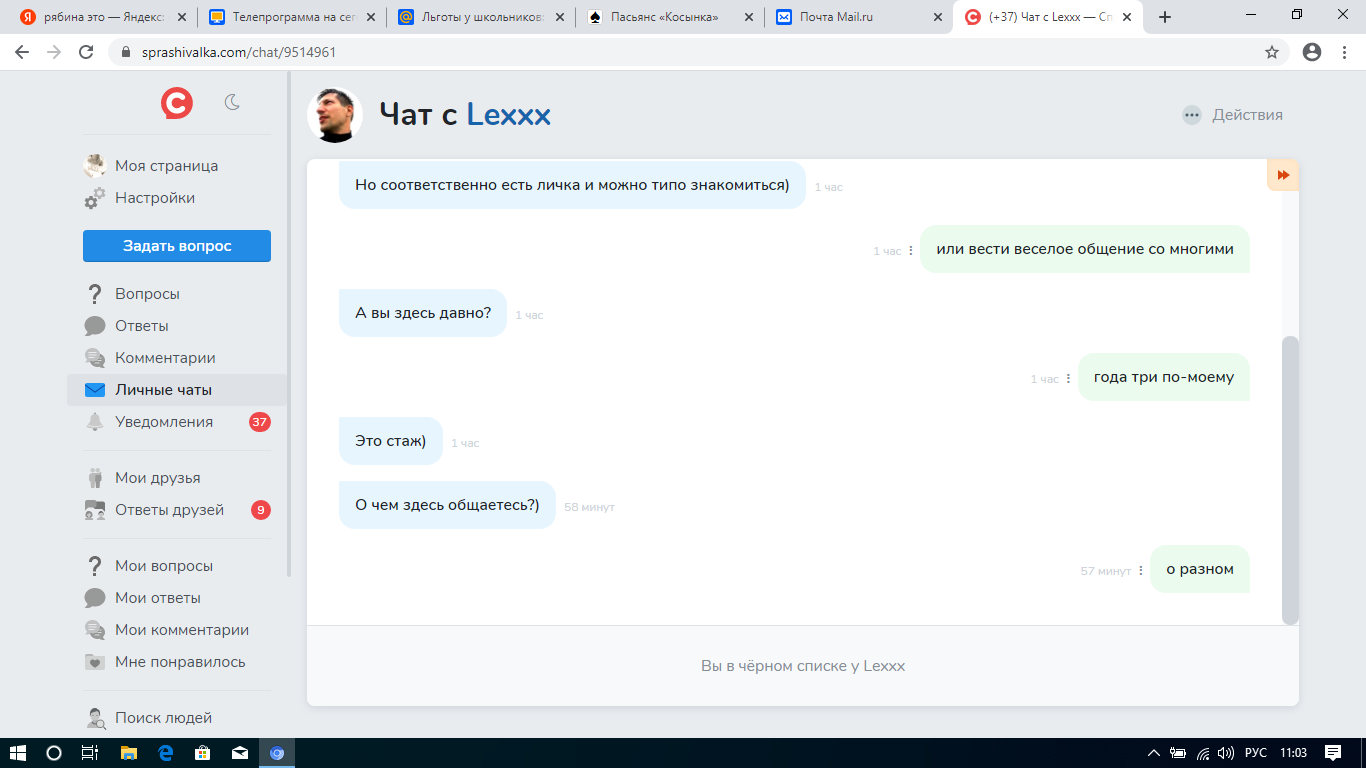Open options for message 'года три по-моему'

(x=1068, y=379)
